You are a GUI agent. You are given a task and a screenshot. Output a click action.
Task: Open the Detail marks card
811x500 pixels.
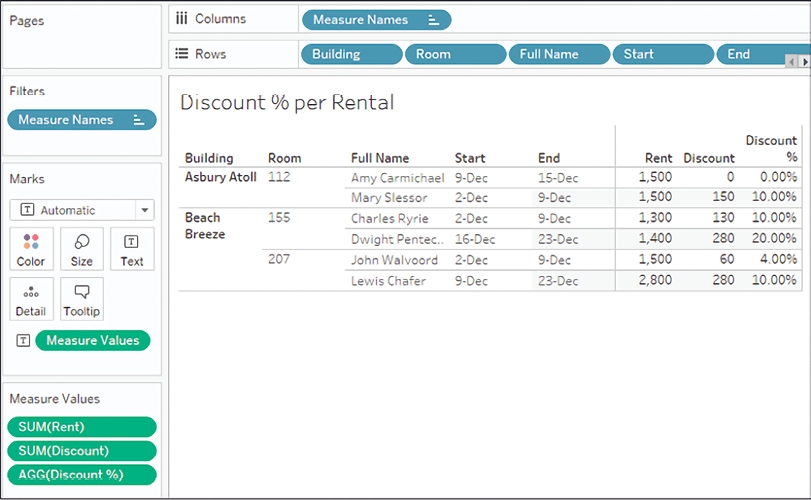tap(31, 299)
